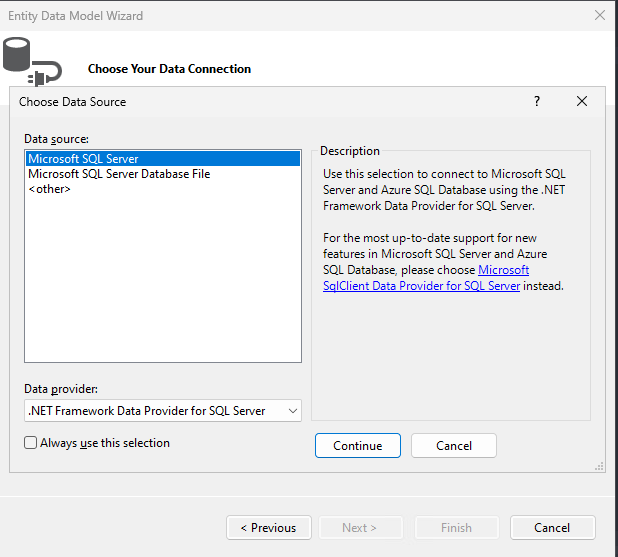
Task: Close the Entity Data Model Wizard window
Action: coord(599,15)
